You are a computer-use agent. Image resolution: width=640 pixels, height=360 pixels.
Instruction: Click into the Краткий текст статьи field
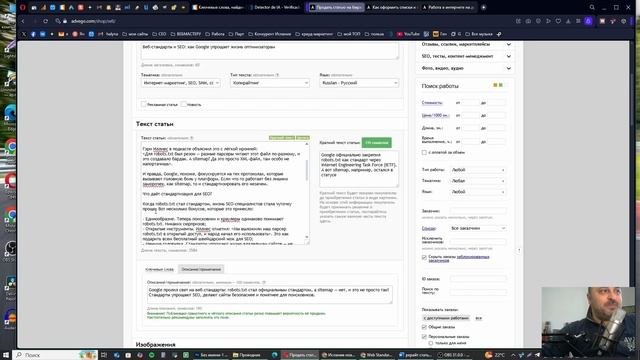[x=359, y=169]
